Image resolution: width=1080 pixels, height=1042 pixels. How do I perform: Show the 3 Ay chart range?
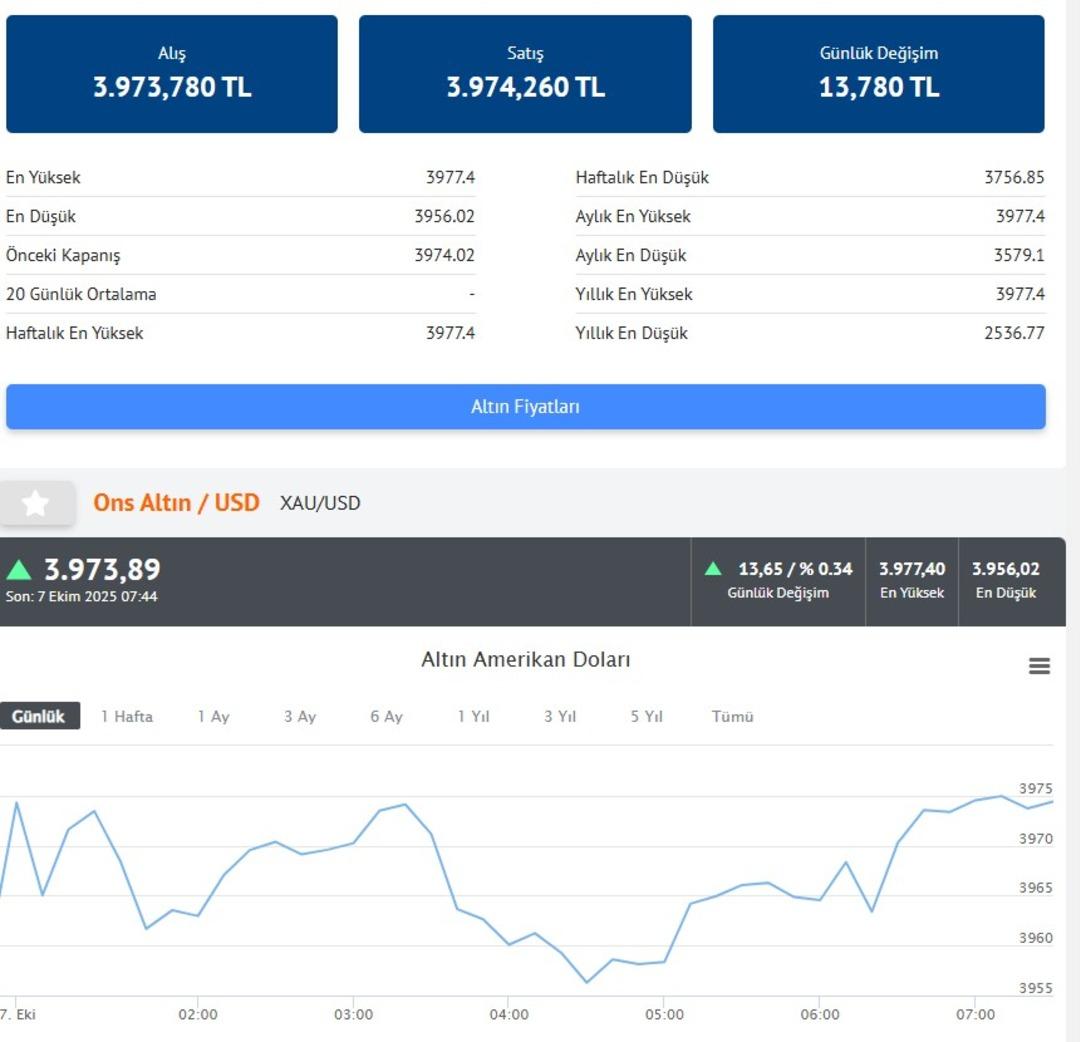point(299,716)
